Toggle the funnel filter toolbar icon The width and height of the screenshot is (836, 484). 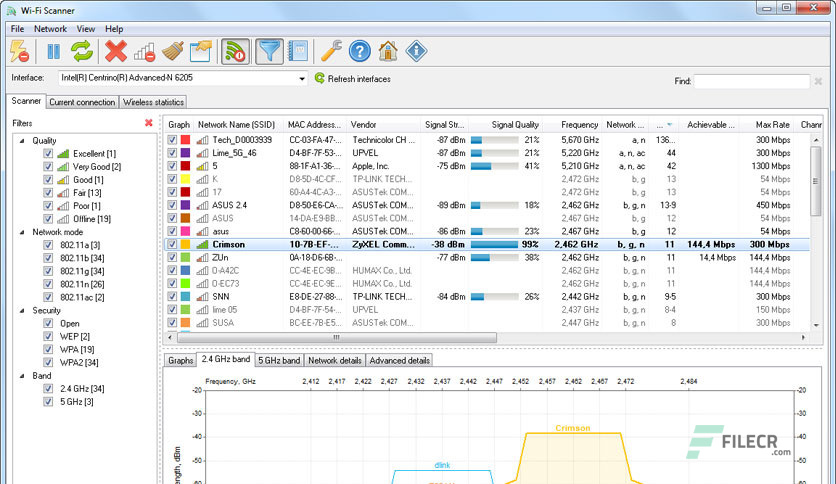click(x=269, y=52)
